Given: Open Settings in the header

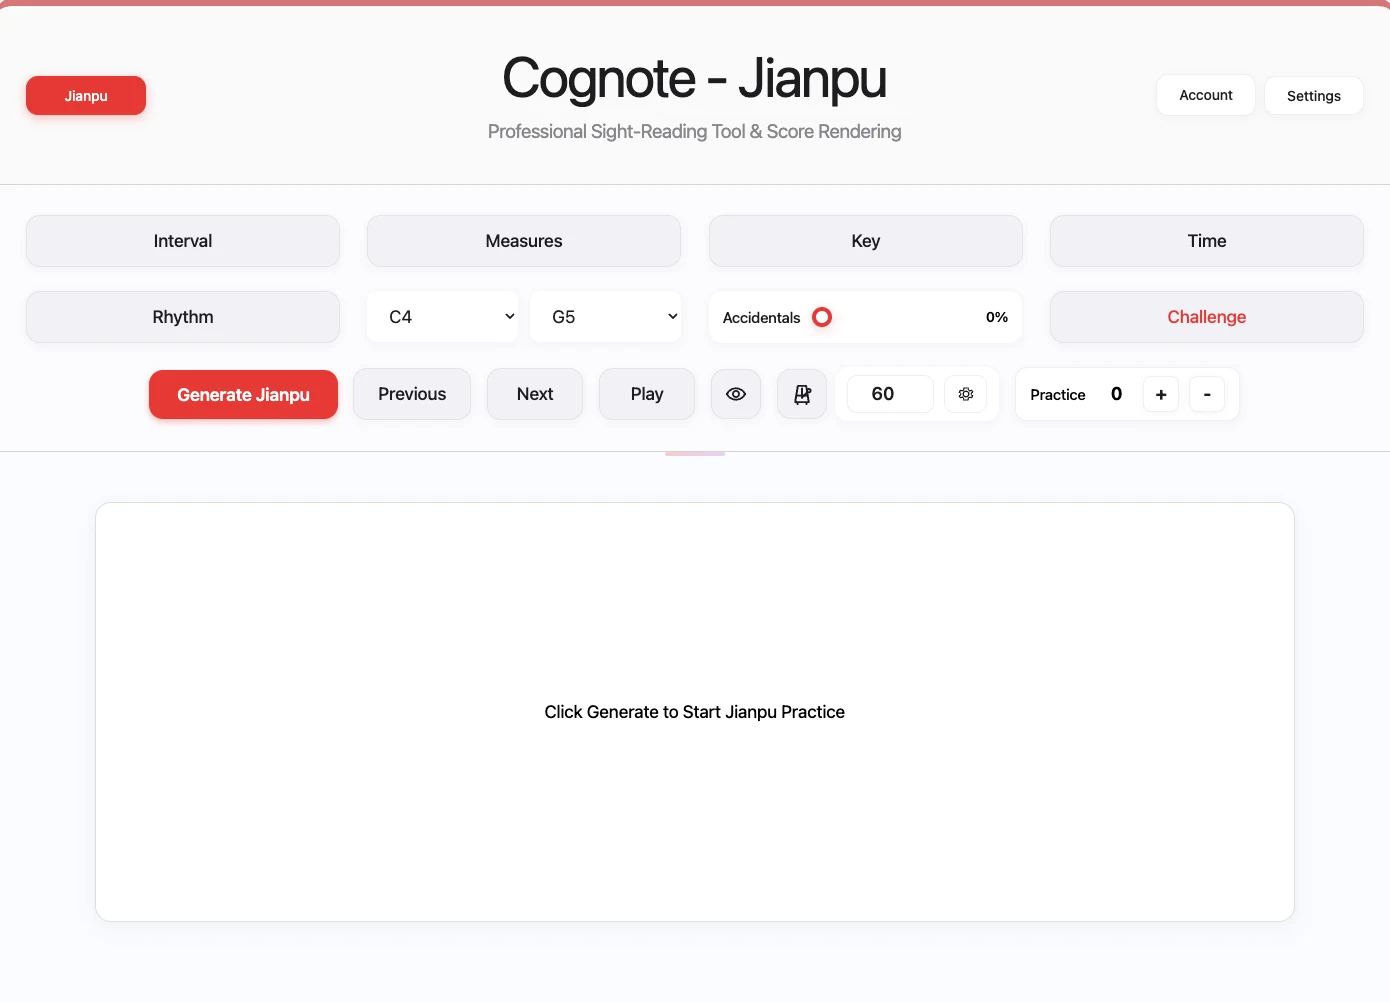Looking at the screenshot, I should (1314, 96).
